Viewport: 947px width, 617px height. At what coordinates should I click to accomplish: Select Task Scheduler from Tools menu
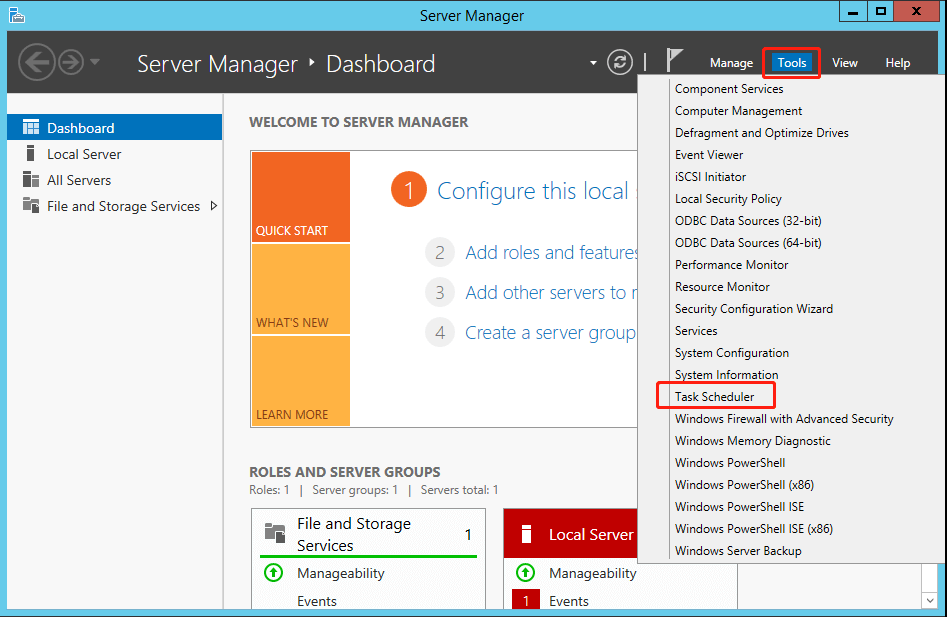click(714, 397)
